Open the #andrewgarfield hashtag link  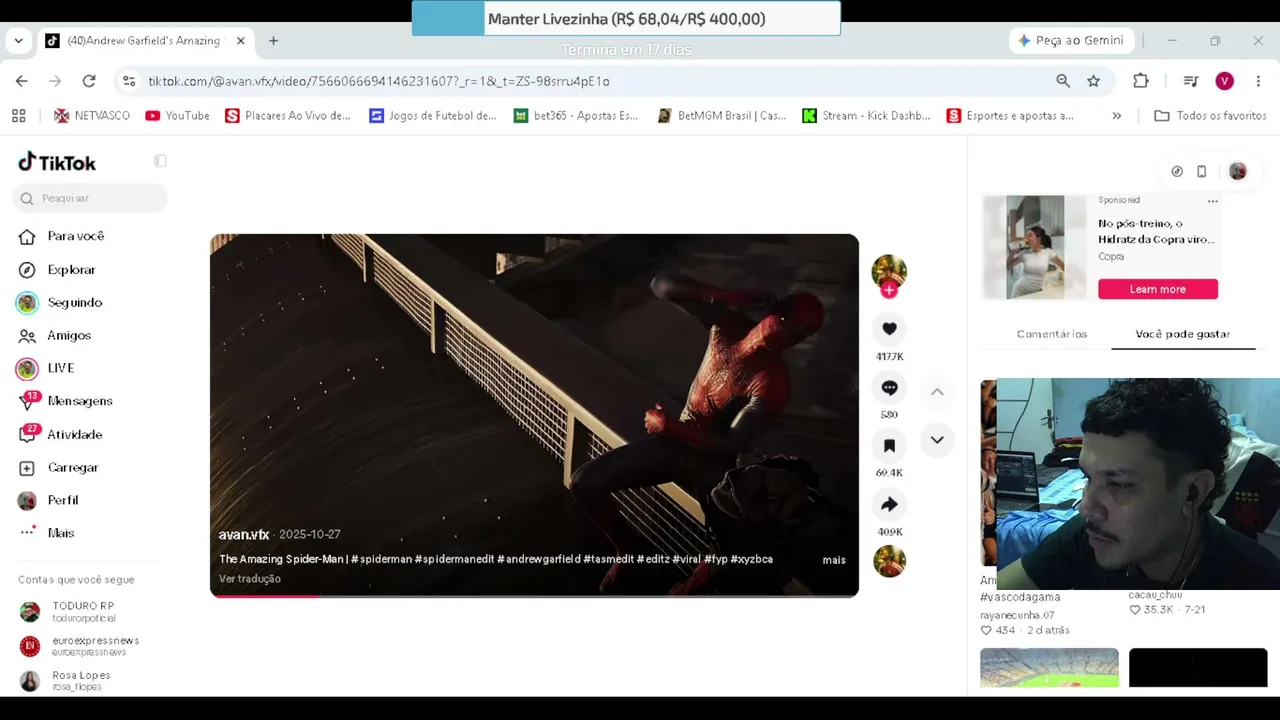(x=539, y=560)
